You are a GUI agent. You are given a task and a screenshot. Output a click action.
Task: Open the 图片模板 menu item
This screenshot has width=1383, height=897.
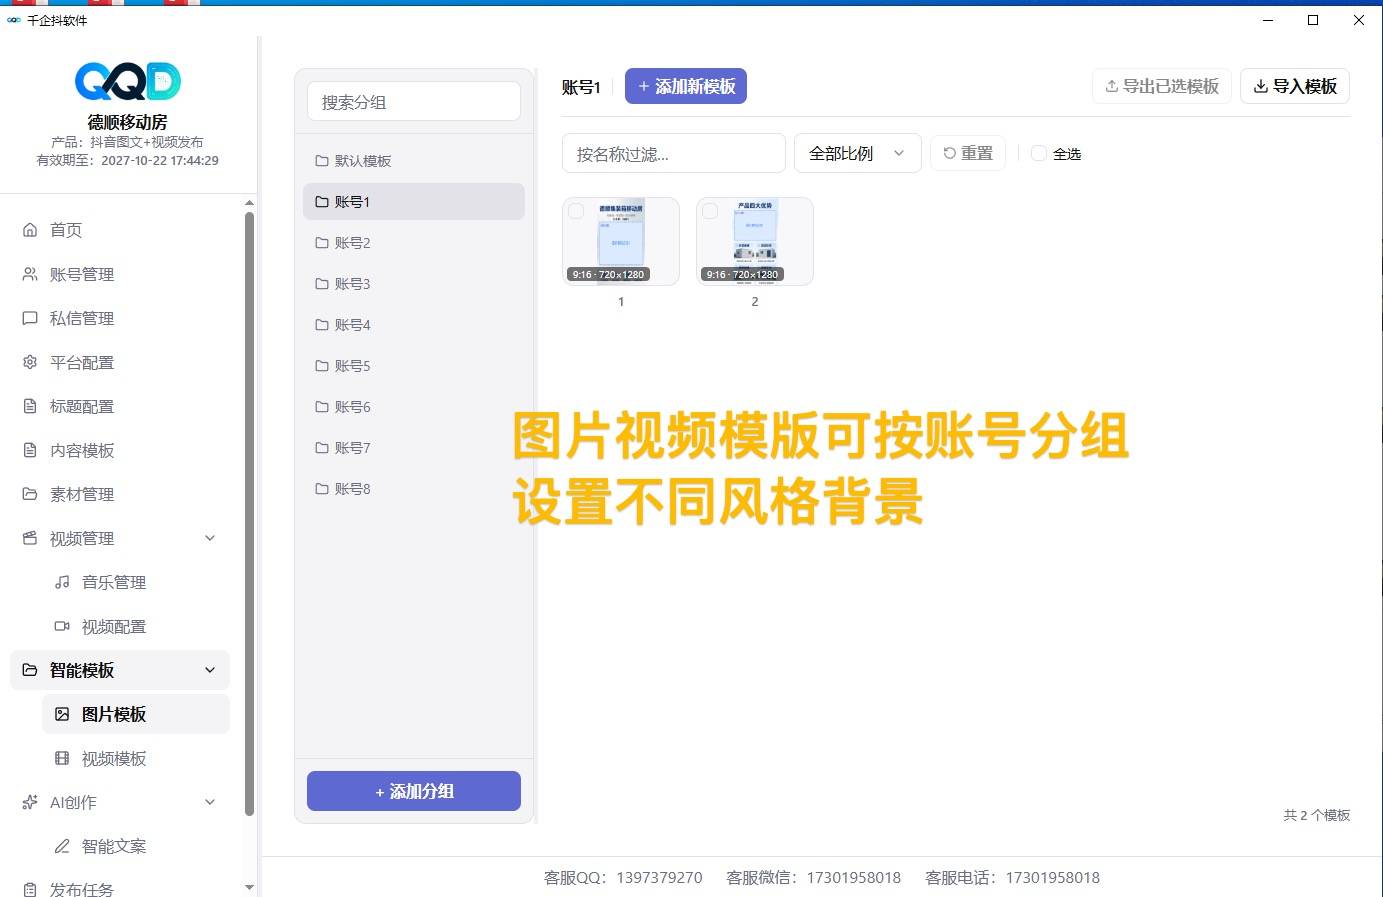click(x=136, y=714)
